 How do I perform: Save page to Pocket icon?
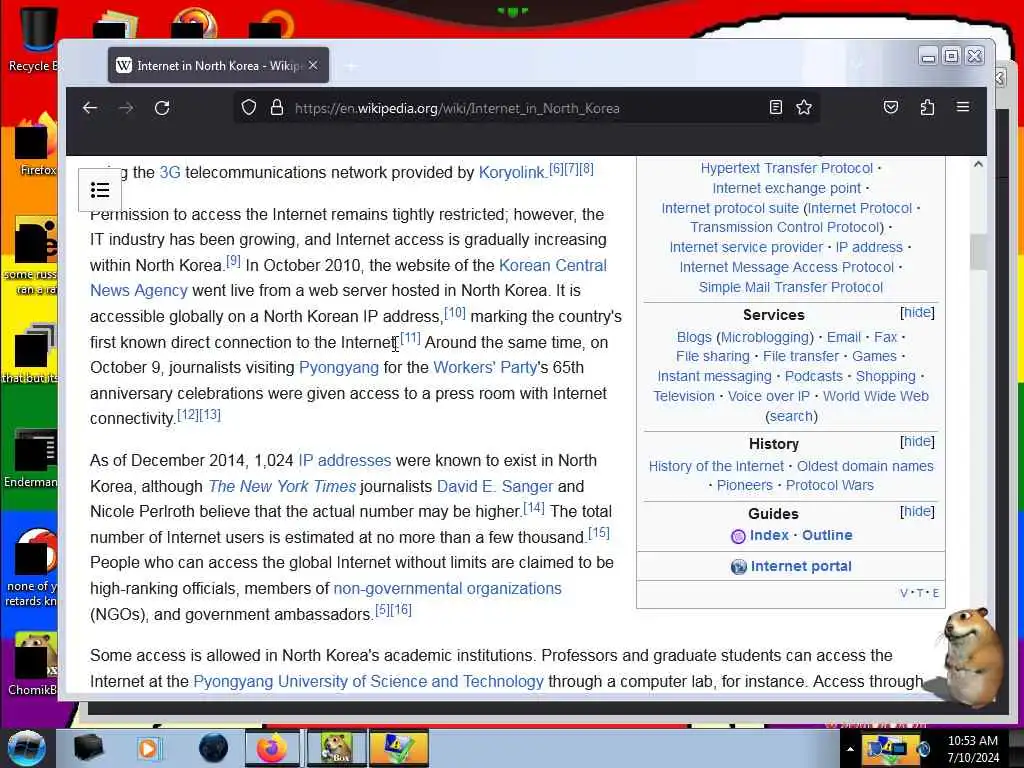891,107
